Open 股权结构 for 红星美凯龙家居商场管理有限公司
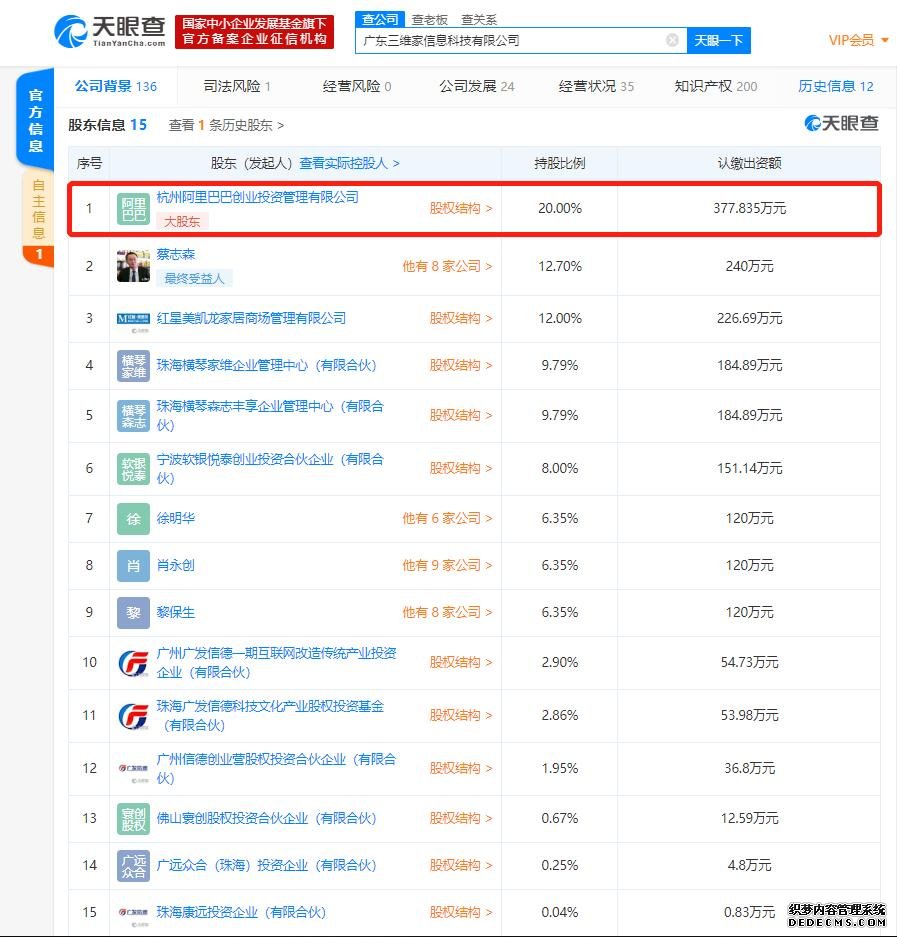This screenshot has height=937, width=897. [x=461, y=319]
